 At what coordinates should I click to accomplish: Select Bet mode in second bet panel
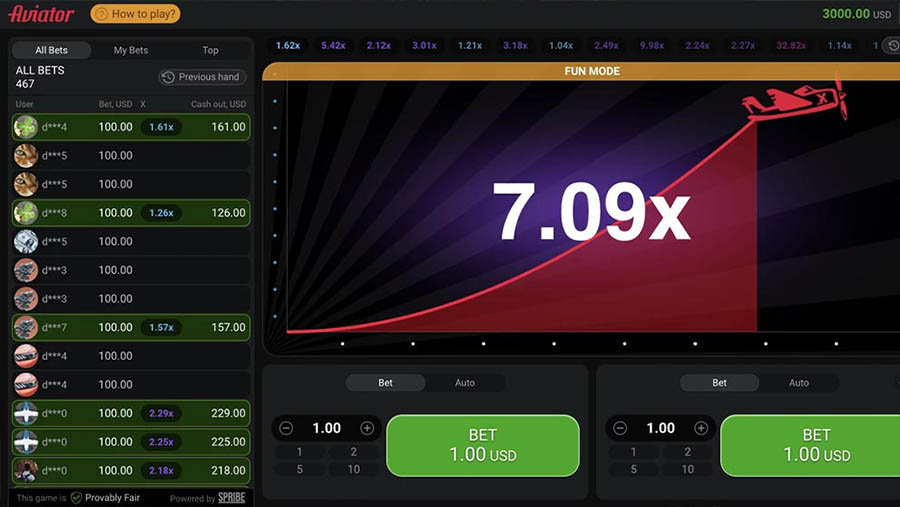click(719, 383)
